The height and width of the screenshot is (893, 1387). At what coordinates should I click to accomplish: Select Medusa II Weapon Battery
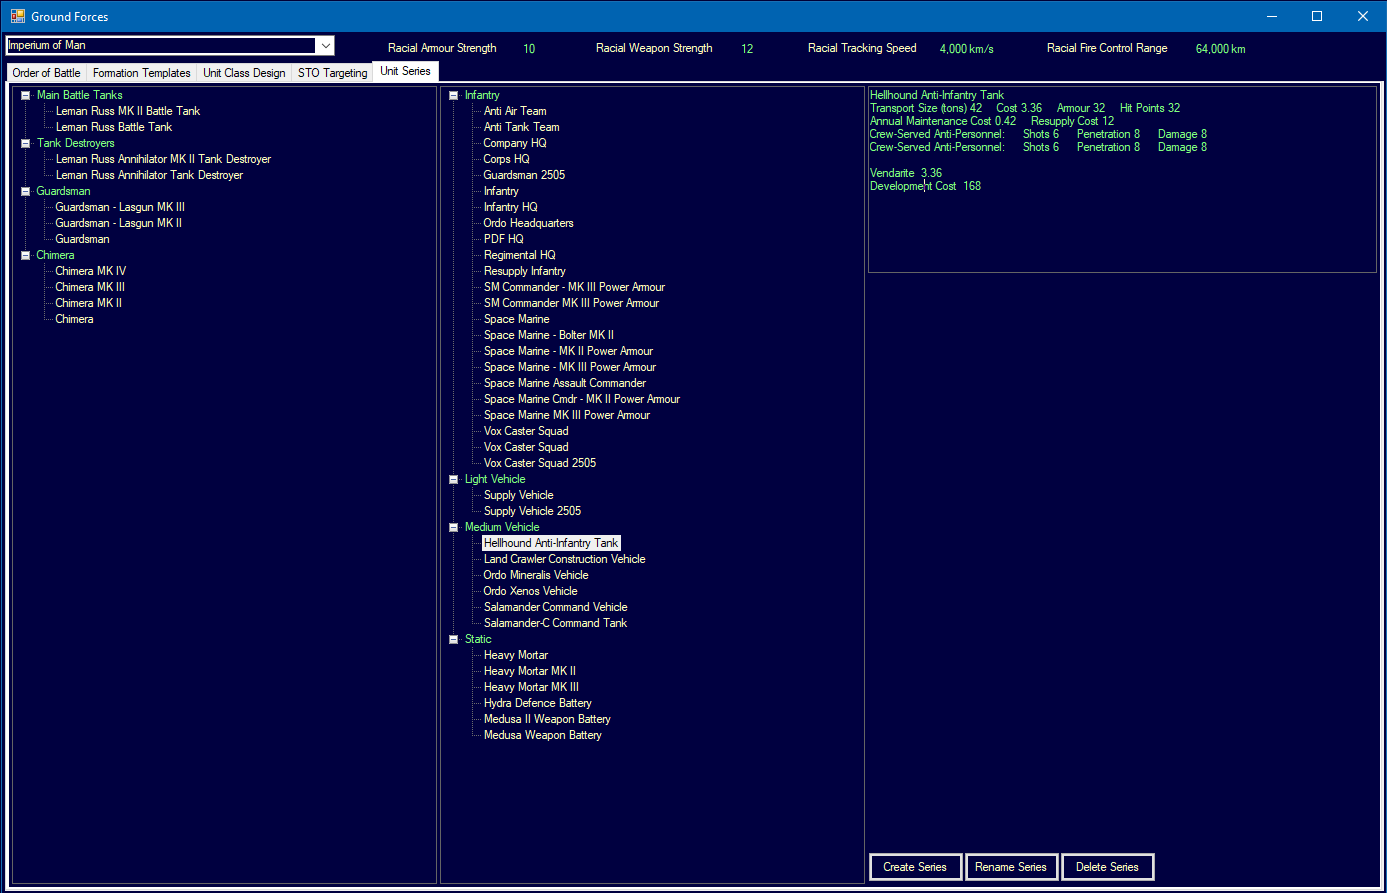547,719
